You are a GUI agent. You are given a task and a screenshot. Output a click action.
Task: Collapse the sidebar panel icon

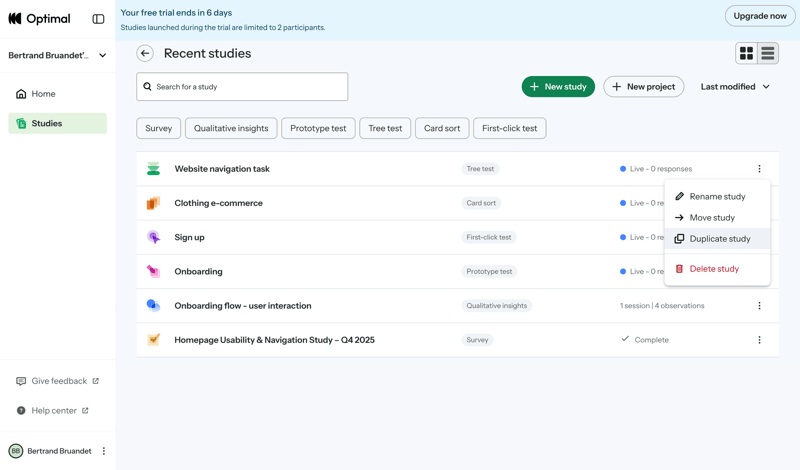click(x=98, y=19)
